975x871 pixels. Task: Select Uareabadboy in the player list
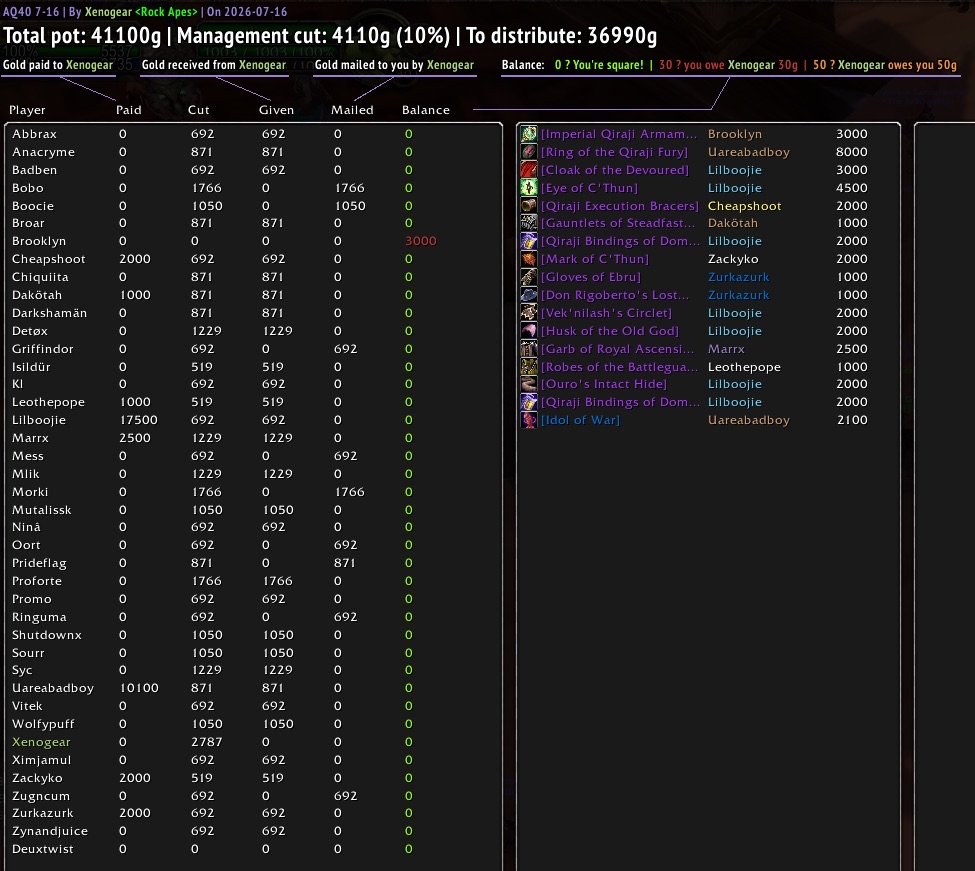pyautogui.click(x=53, y=688)
